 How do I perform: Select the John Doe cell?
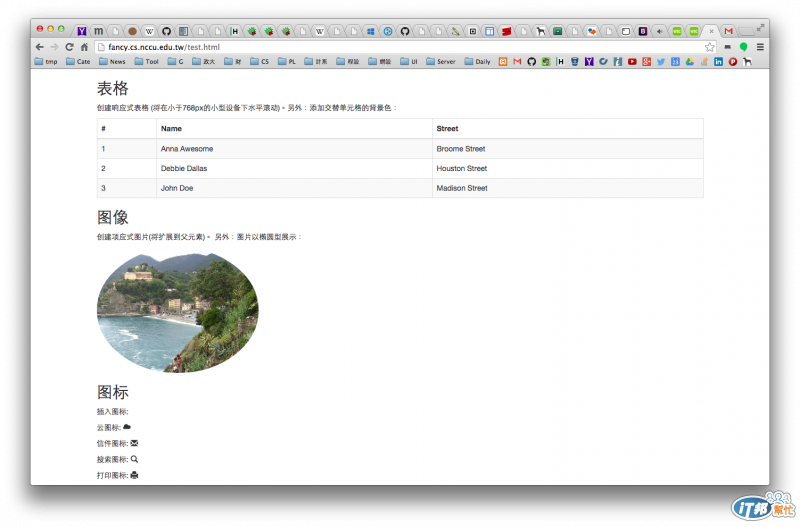click(x=294, y=188)
